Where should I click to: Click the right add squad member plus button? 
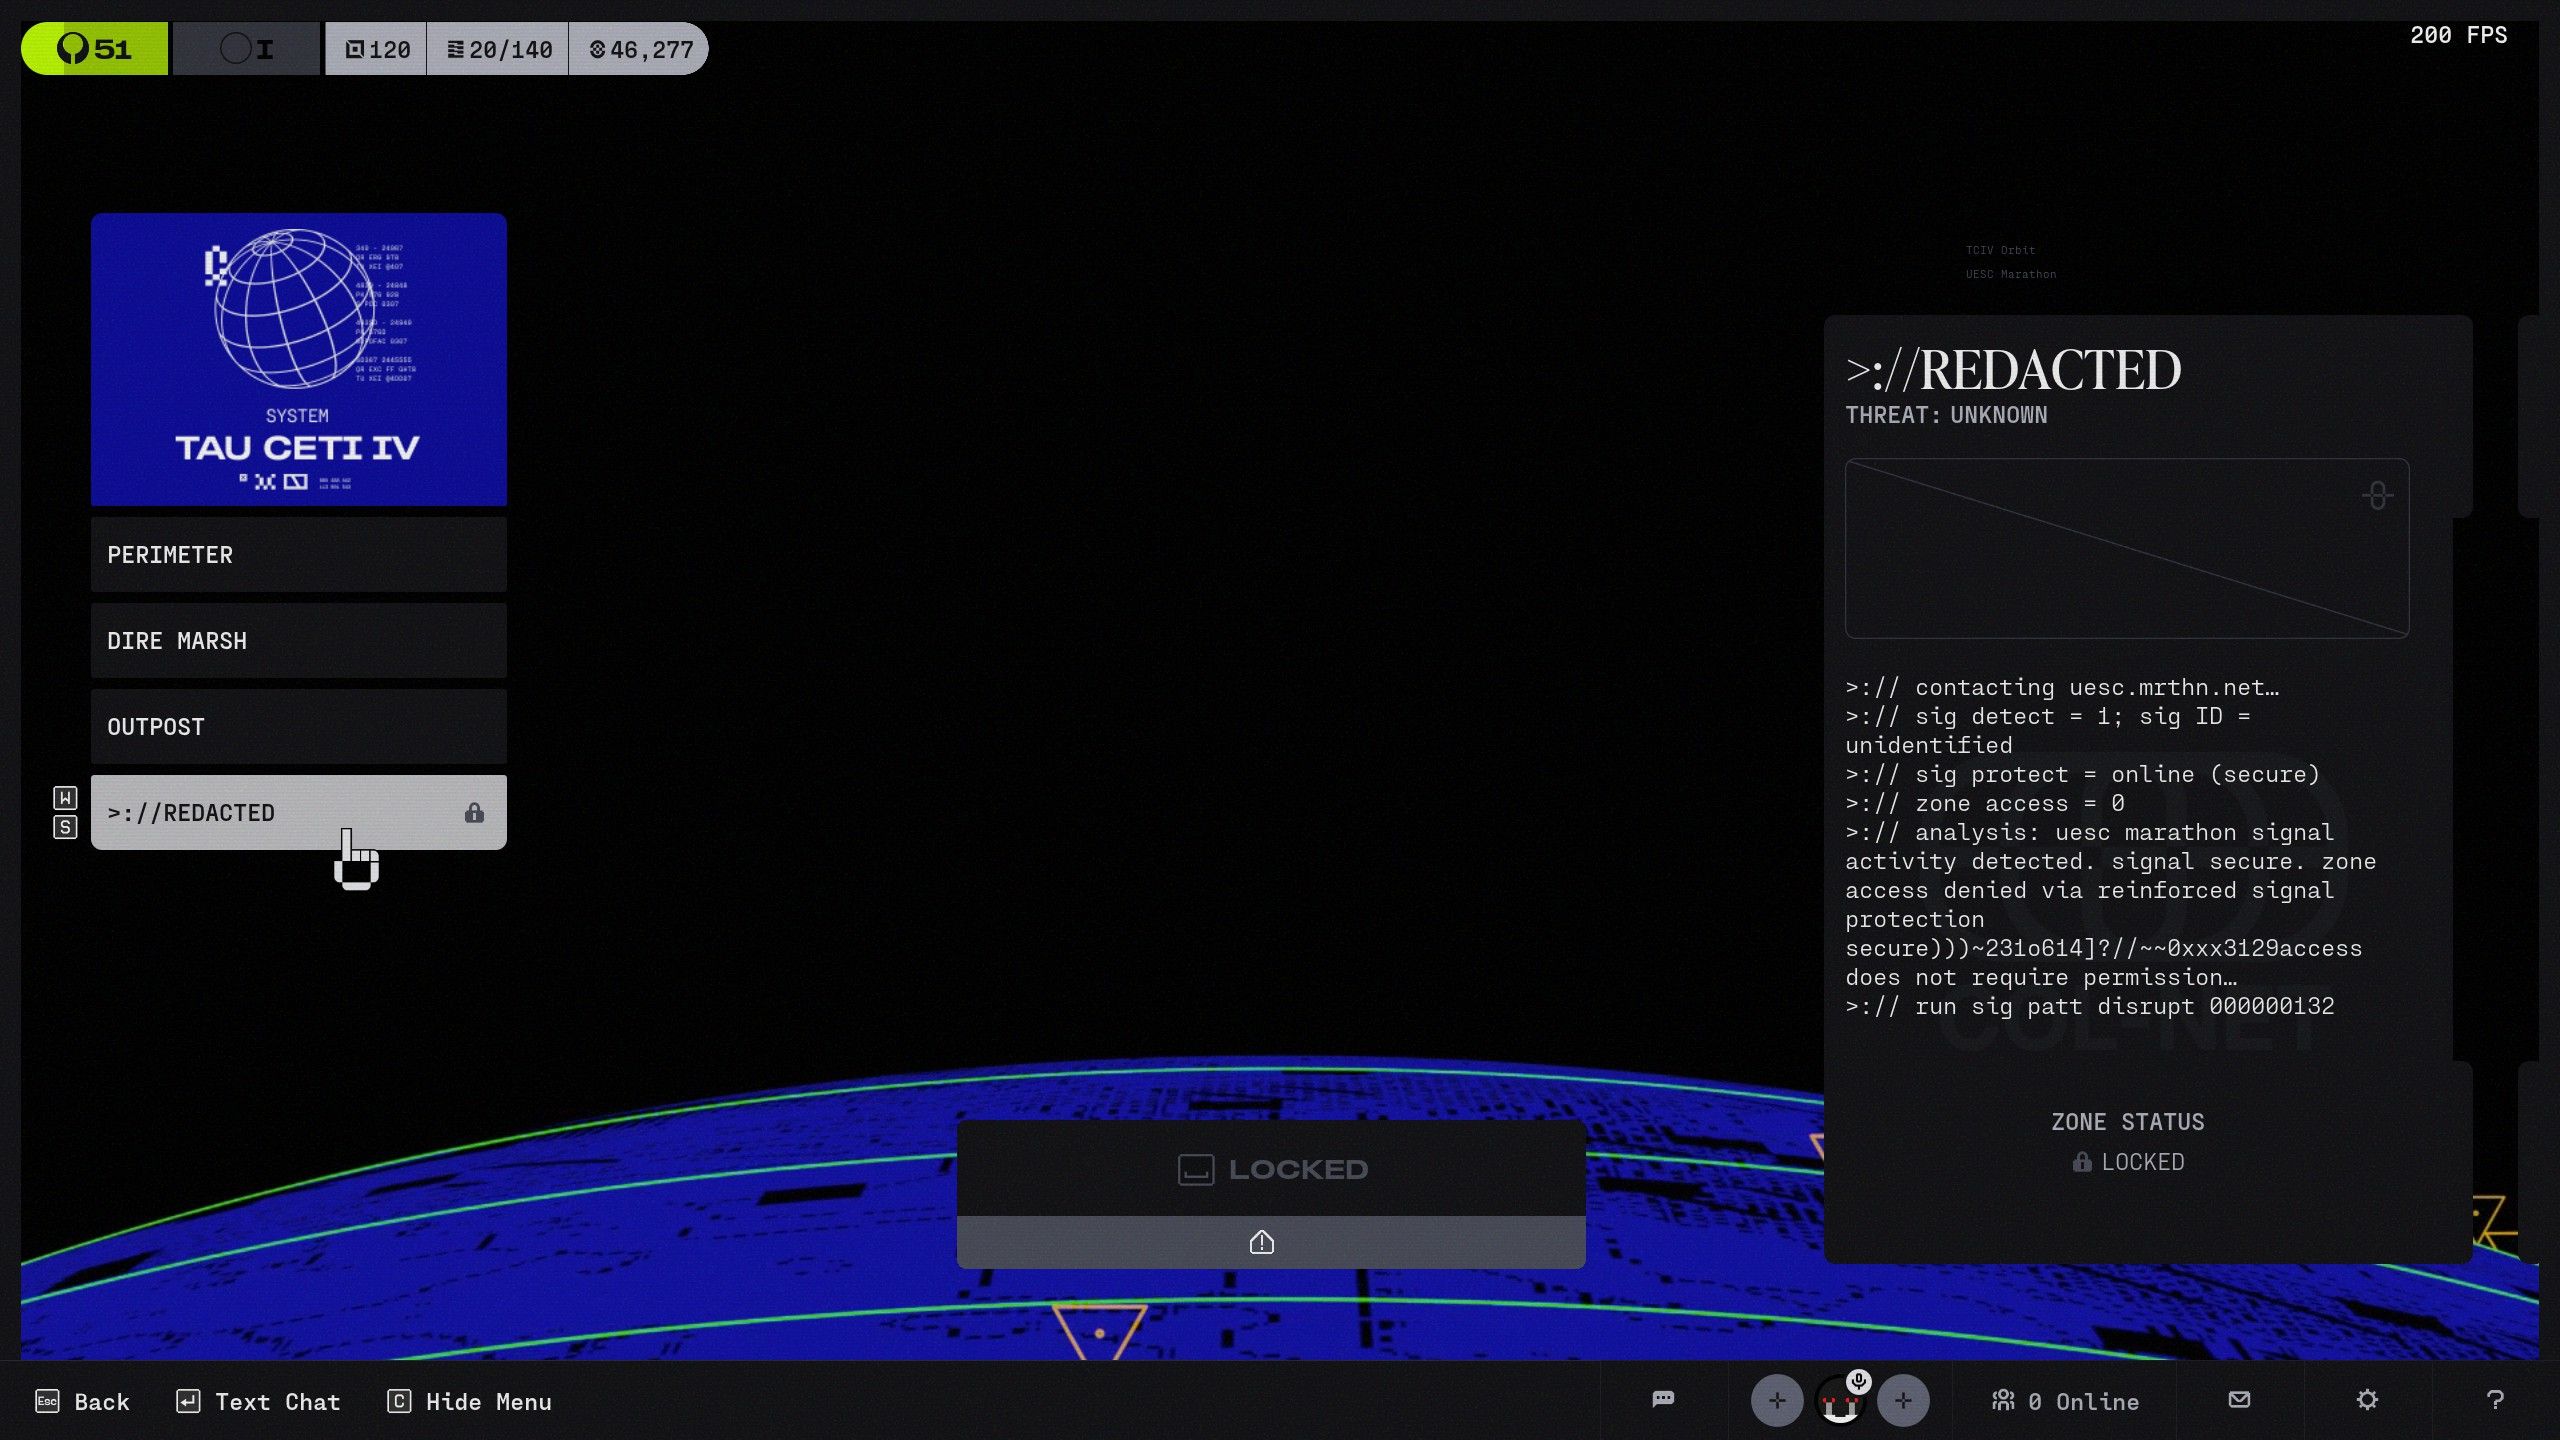(1902, 1401)
